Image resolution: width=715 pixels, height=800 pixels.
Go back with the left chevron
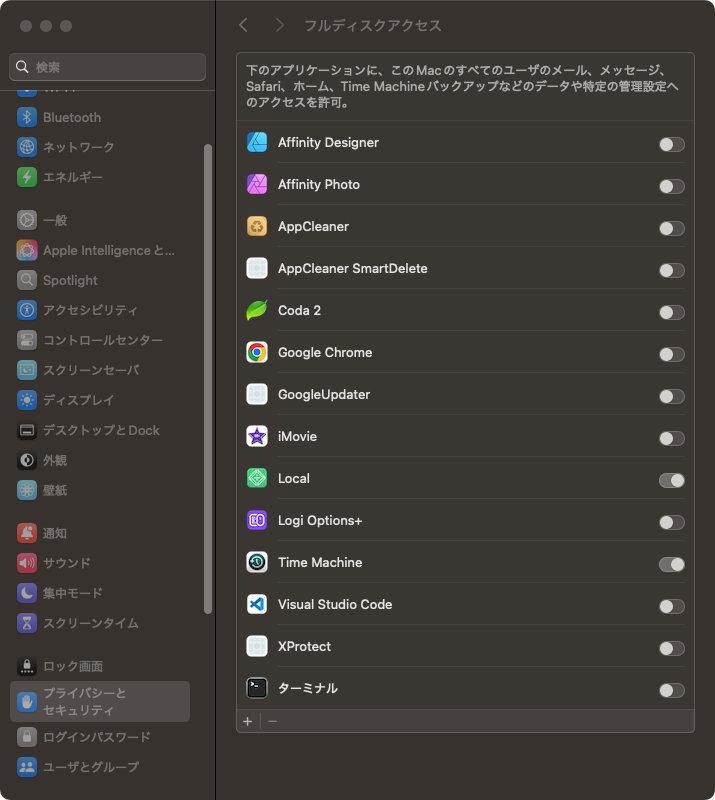(244, 25)
